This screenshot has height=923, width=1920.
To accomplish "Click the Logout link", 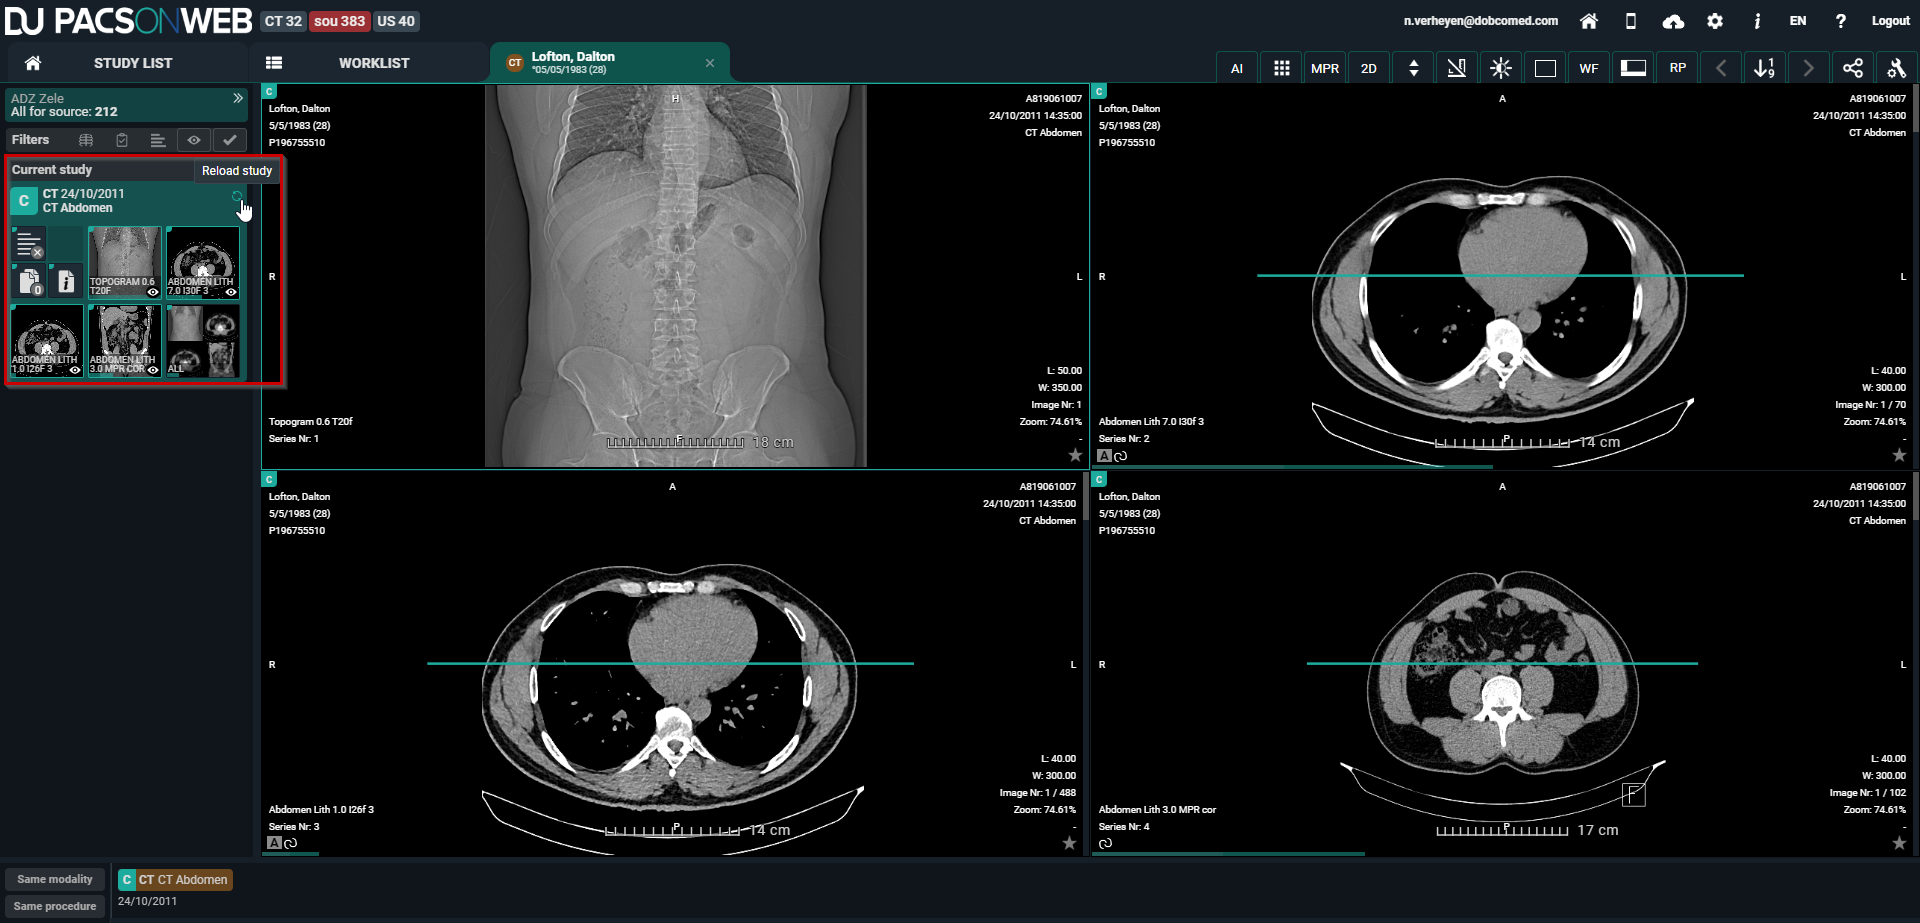I will (x=1890, y=21).
